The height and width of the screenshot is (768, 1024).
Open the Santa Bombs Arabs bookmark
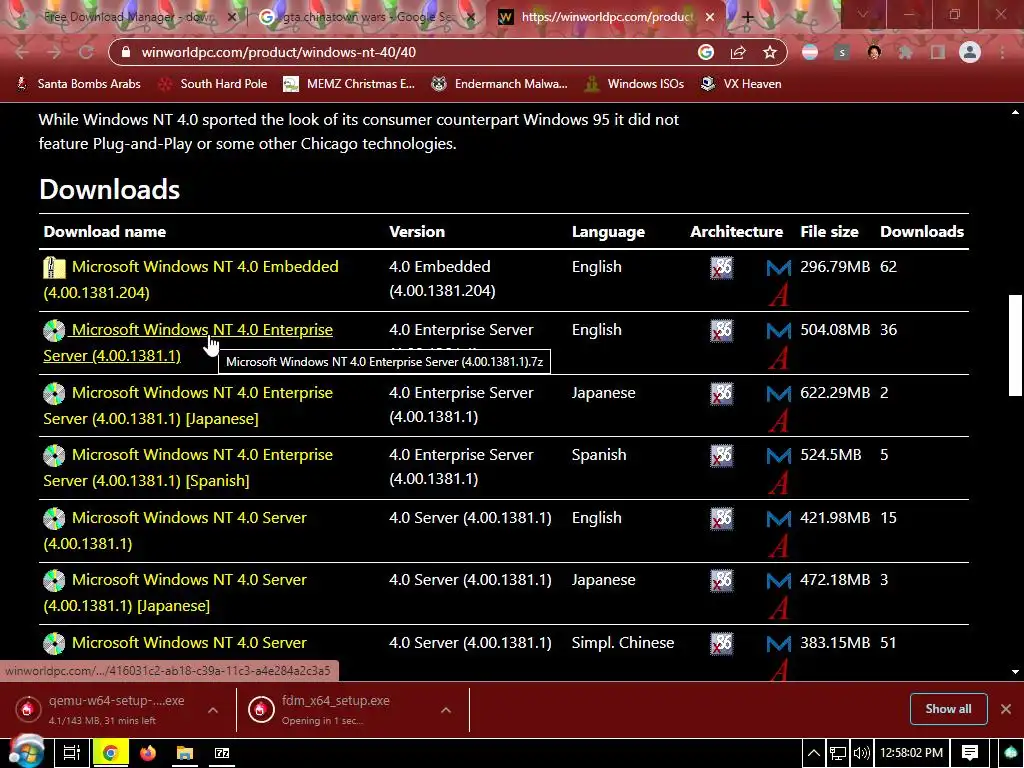click(x=78, y=84)
